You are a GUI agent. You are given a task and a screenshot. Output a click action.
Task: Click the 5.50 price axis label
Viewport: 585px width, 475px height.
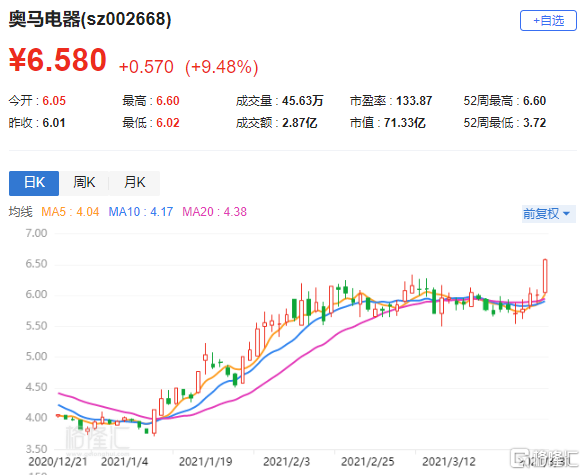[x=36, y=326]
